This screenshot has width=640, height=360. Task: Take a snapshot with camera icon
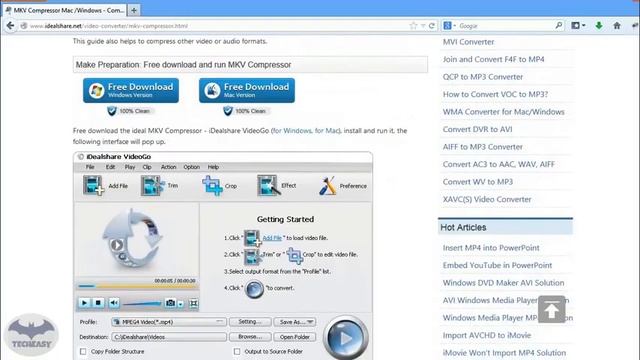coord(170,303)
